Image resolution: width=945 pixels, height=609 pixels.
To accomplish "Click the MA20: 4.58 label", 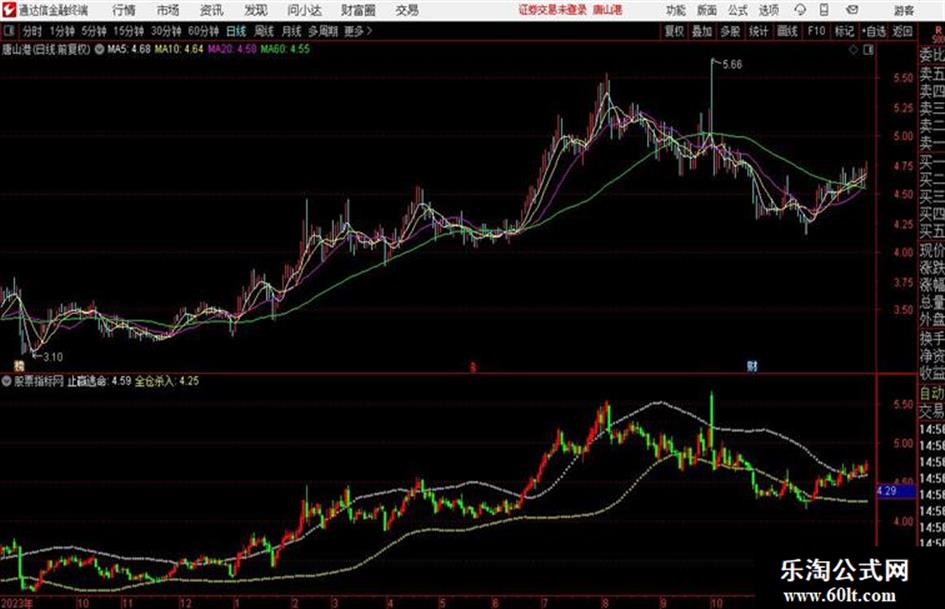I will [x=232, y=49].
